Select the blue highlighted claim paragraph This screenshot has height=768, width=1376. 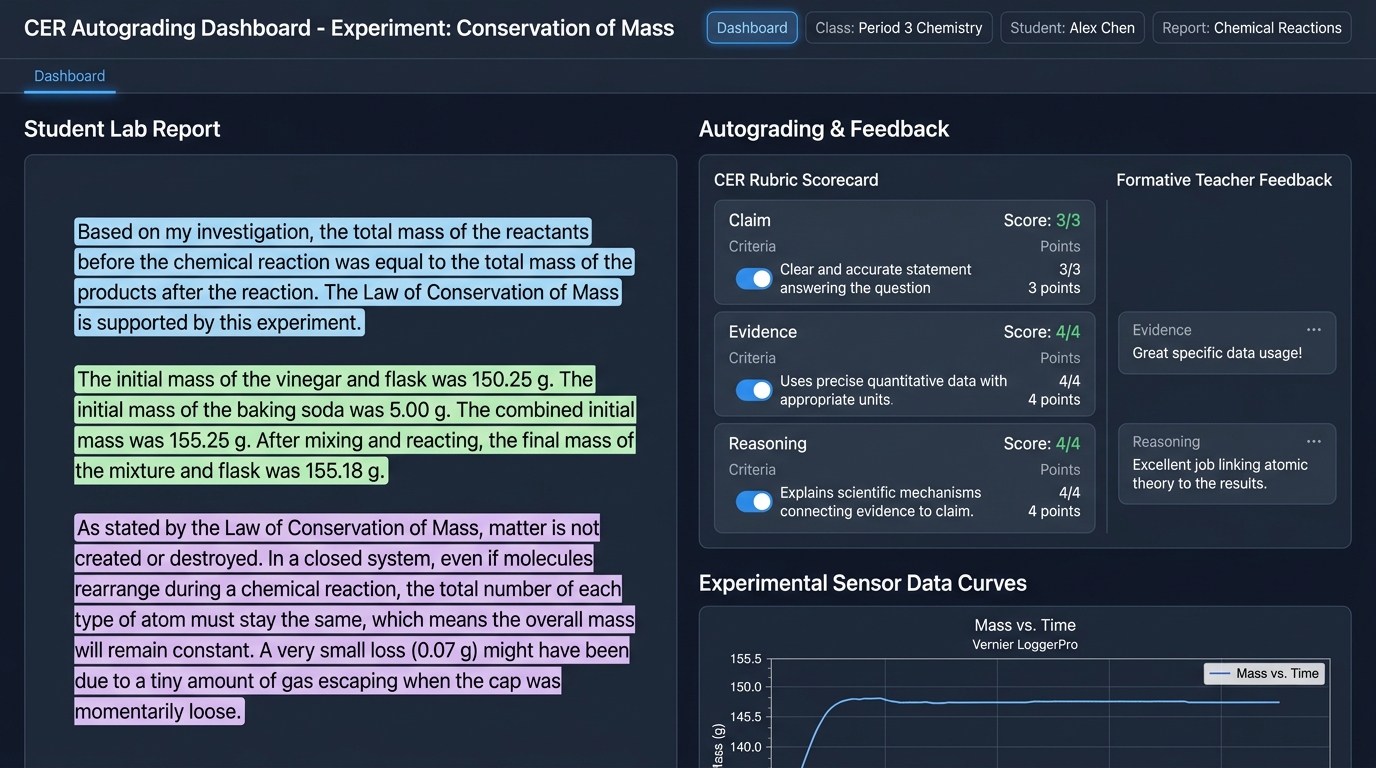pyautogui.click(x=355, y=277)
